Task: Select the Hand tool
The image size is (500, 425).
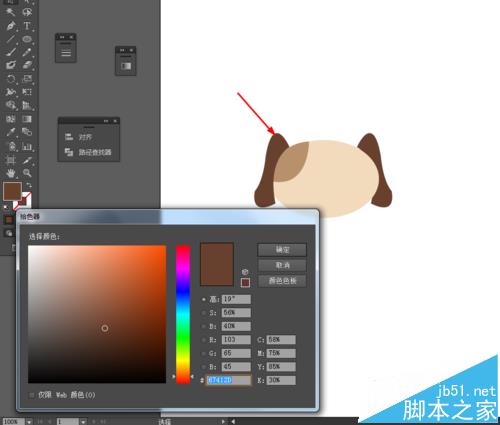Action: tap(10, 173)
